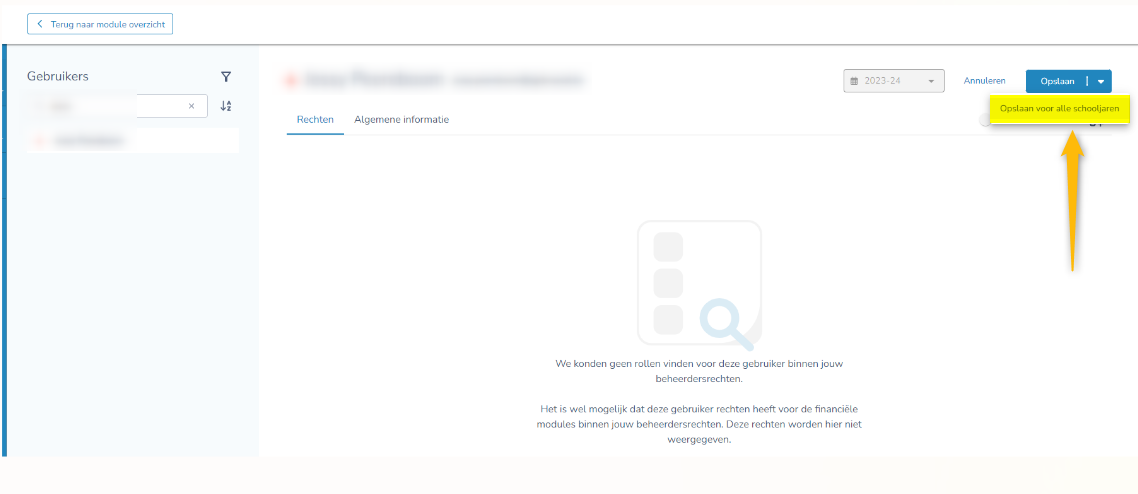The width and height of the screenshot is (1138, 494).
Task: Open the filter icon next to Gebruikers
Action: click(x=226, y=77)
